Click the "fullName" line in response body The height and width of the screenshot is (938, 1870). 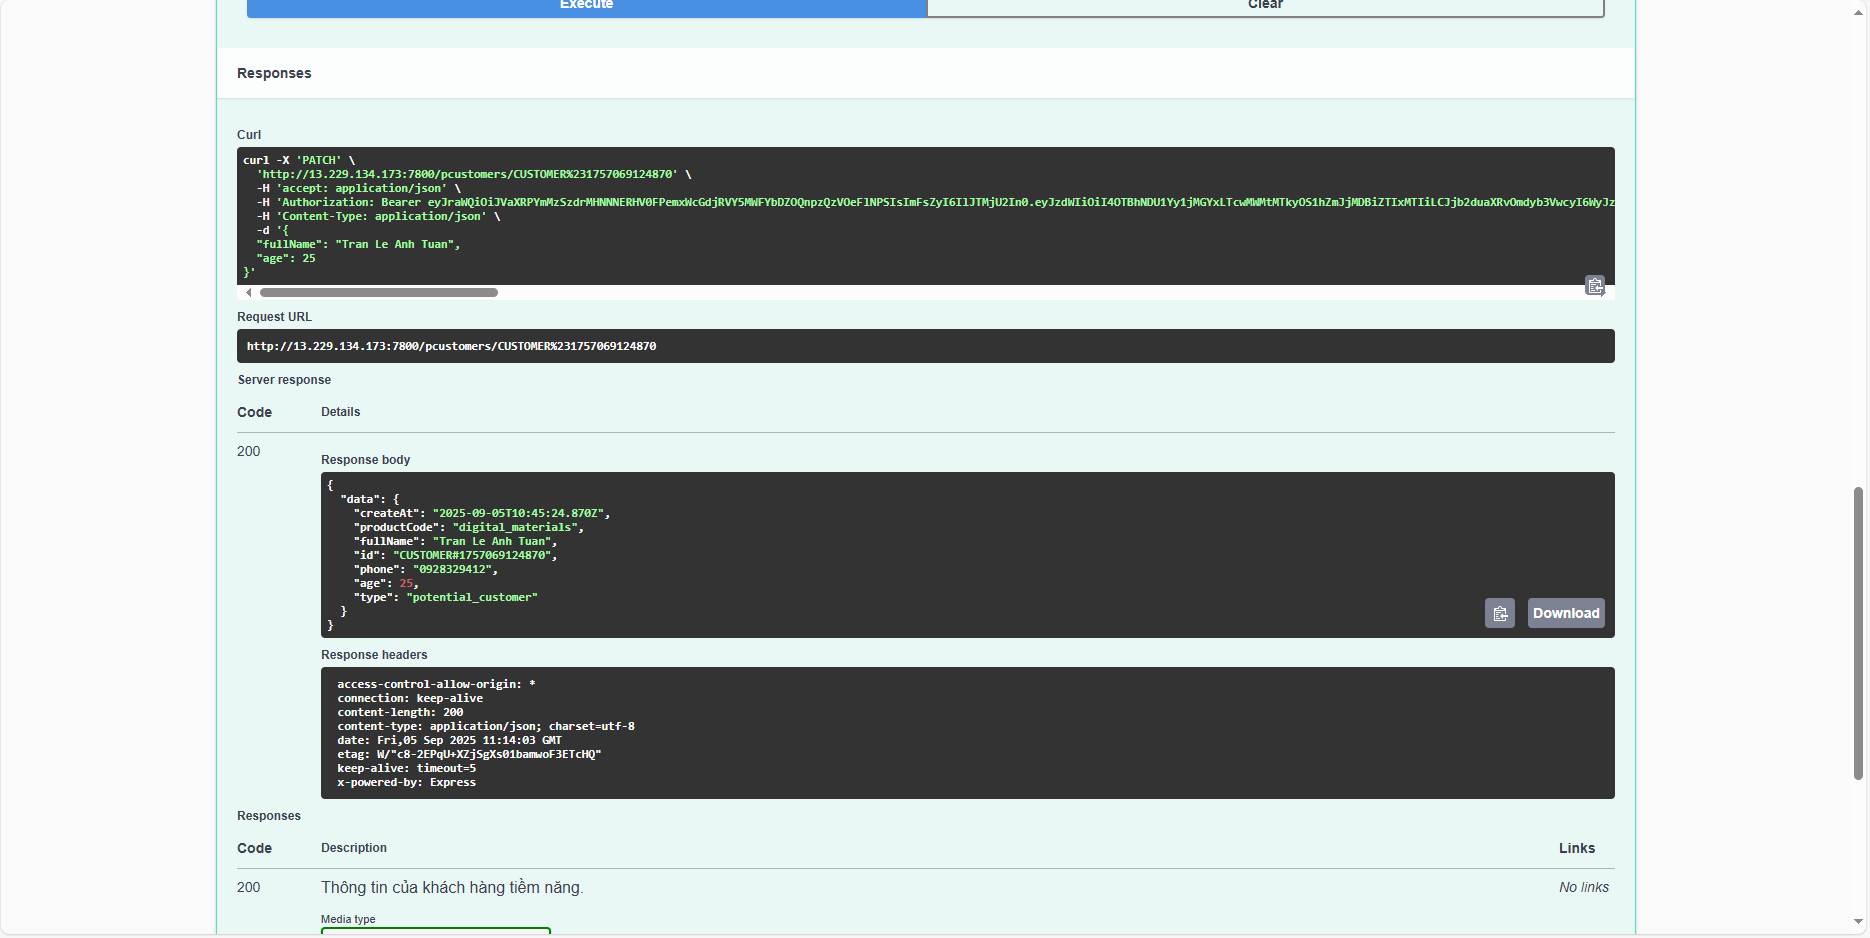coord(455,541)
